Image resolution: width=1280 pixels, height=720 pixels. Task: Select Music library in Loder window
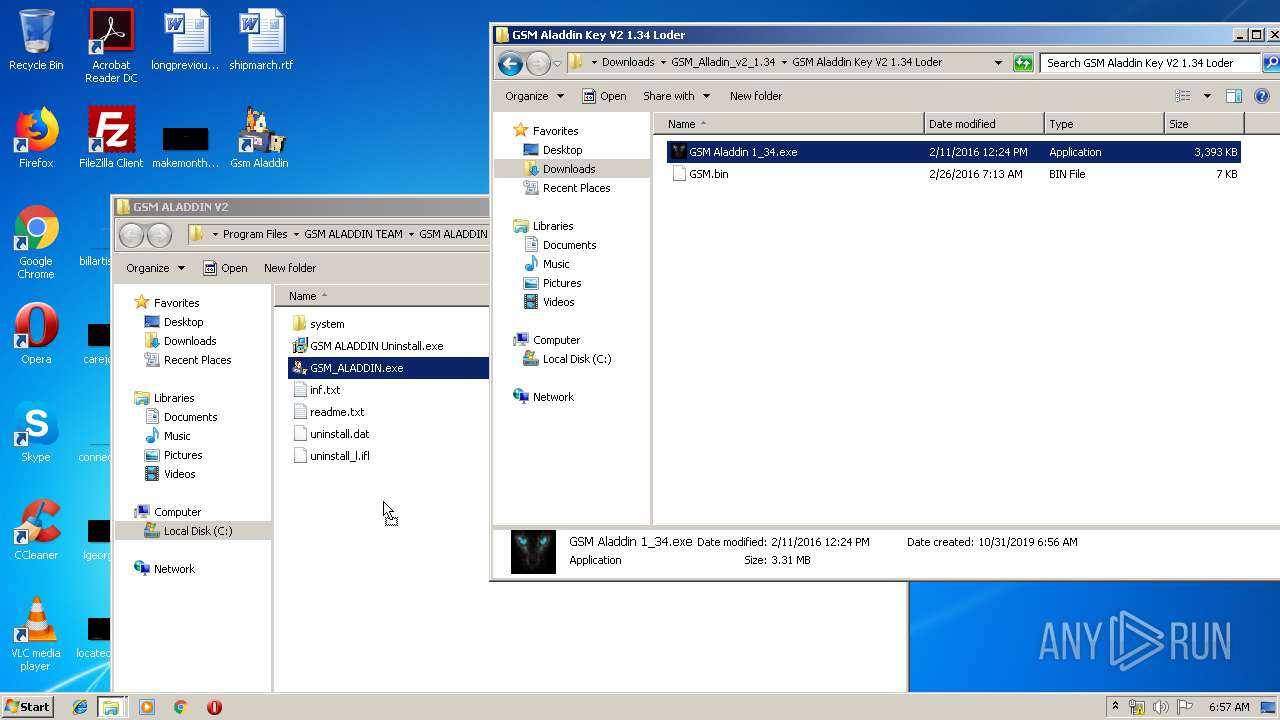pos(546,264)
